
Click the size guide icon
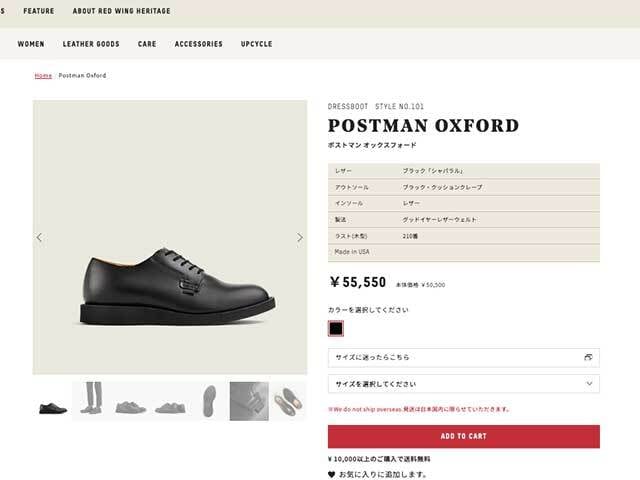pyautogui.click(x=588, y=357)
